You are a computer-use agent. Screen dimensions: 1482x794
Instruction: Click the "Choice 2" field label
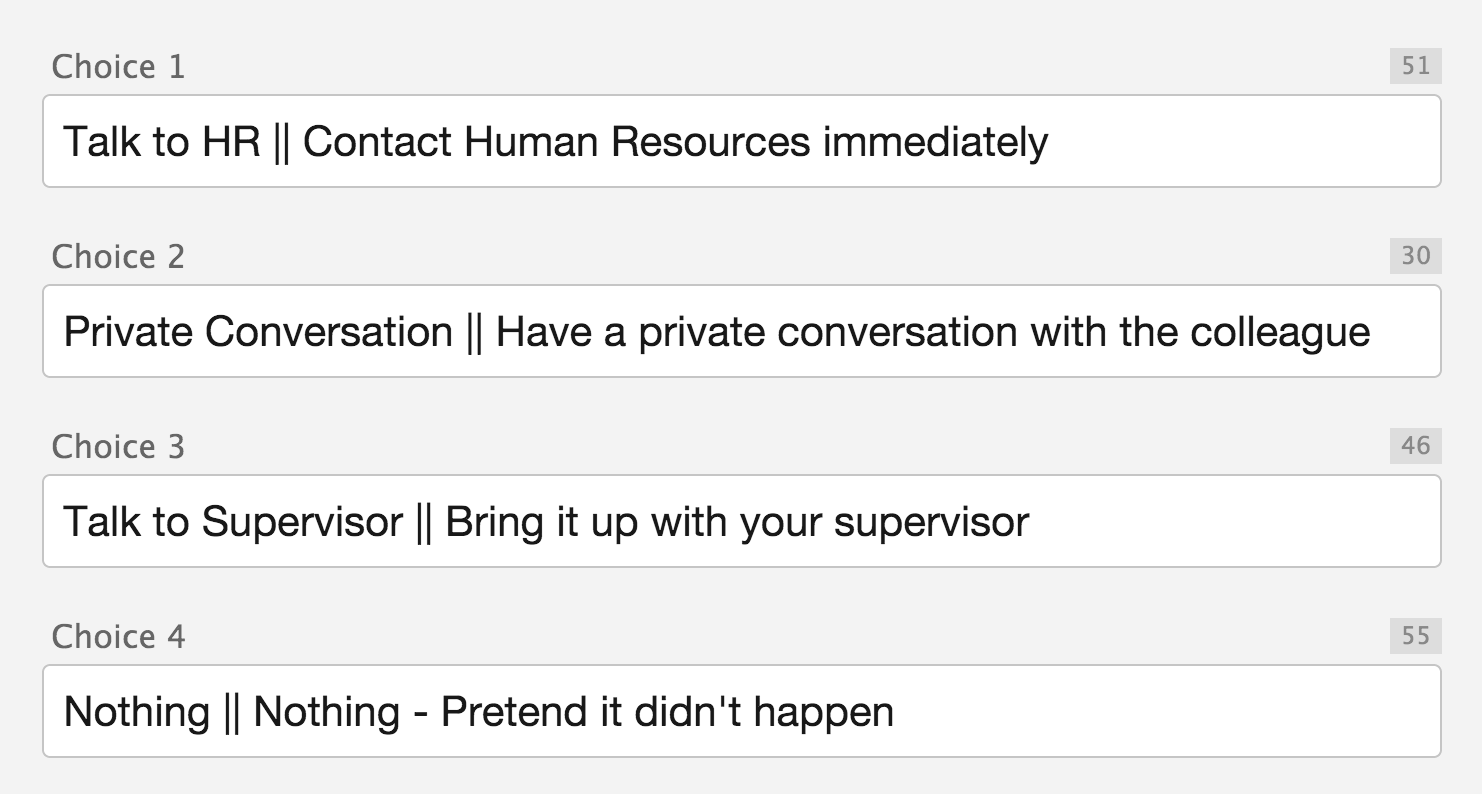(118, 257)
